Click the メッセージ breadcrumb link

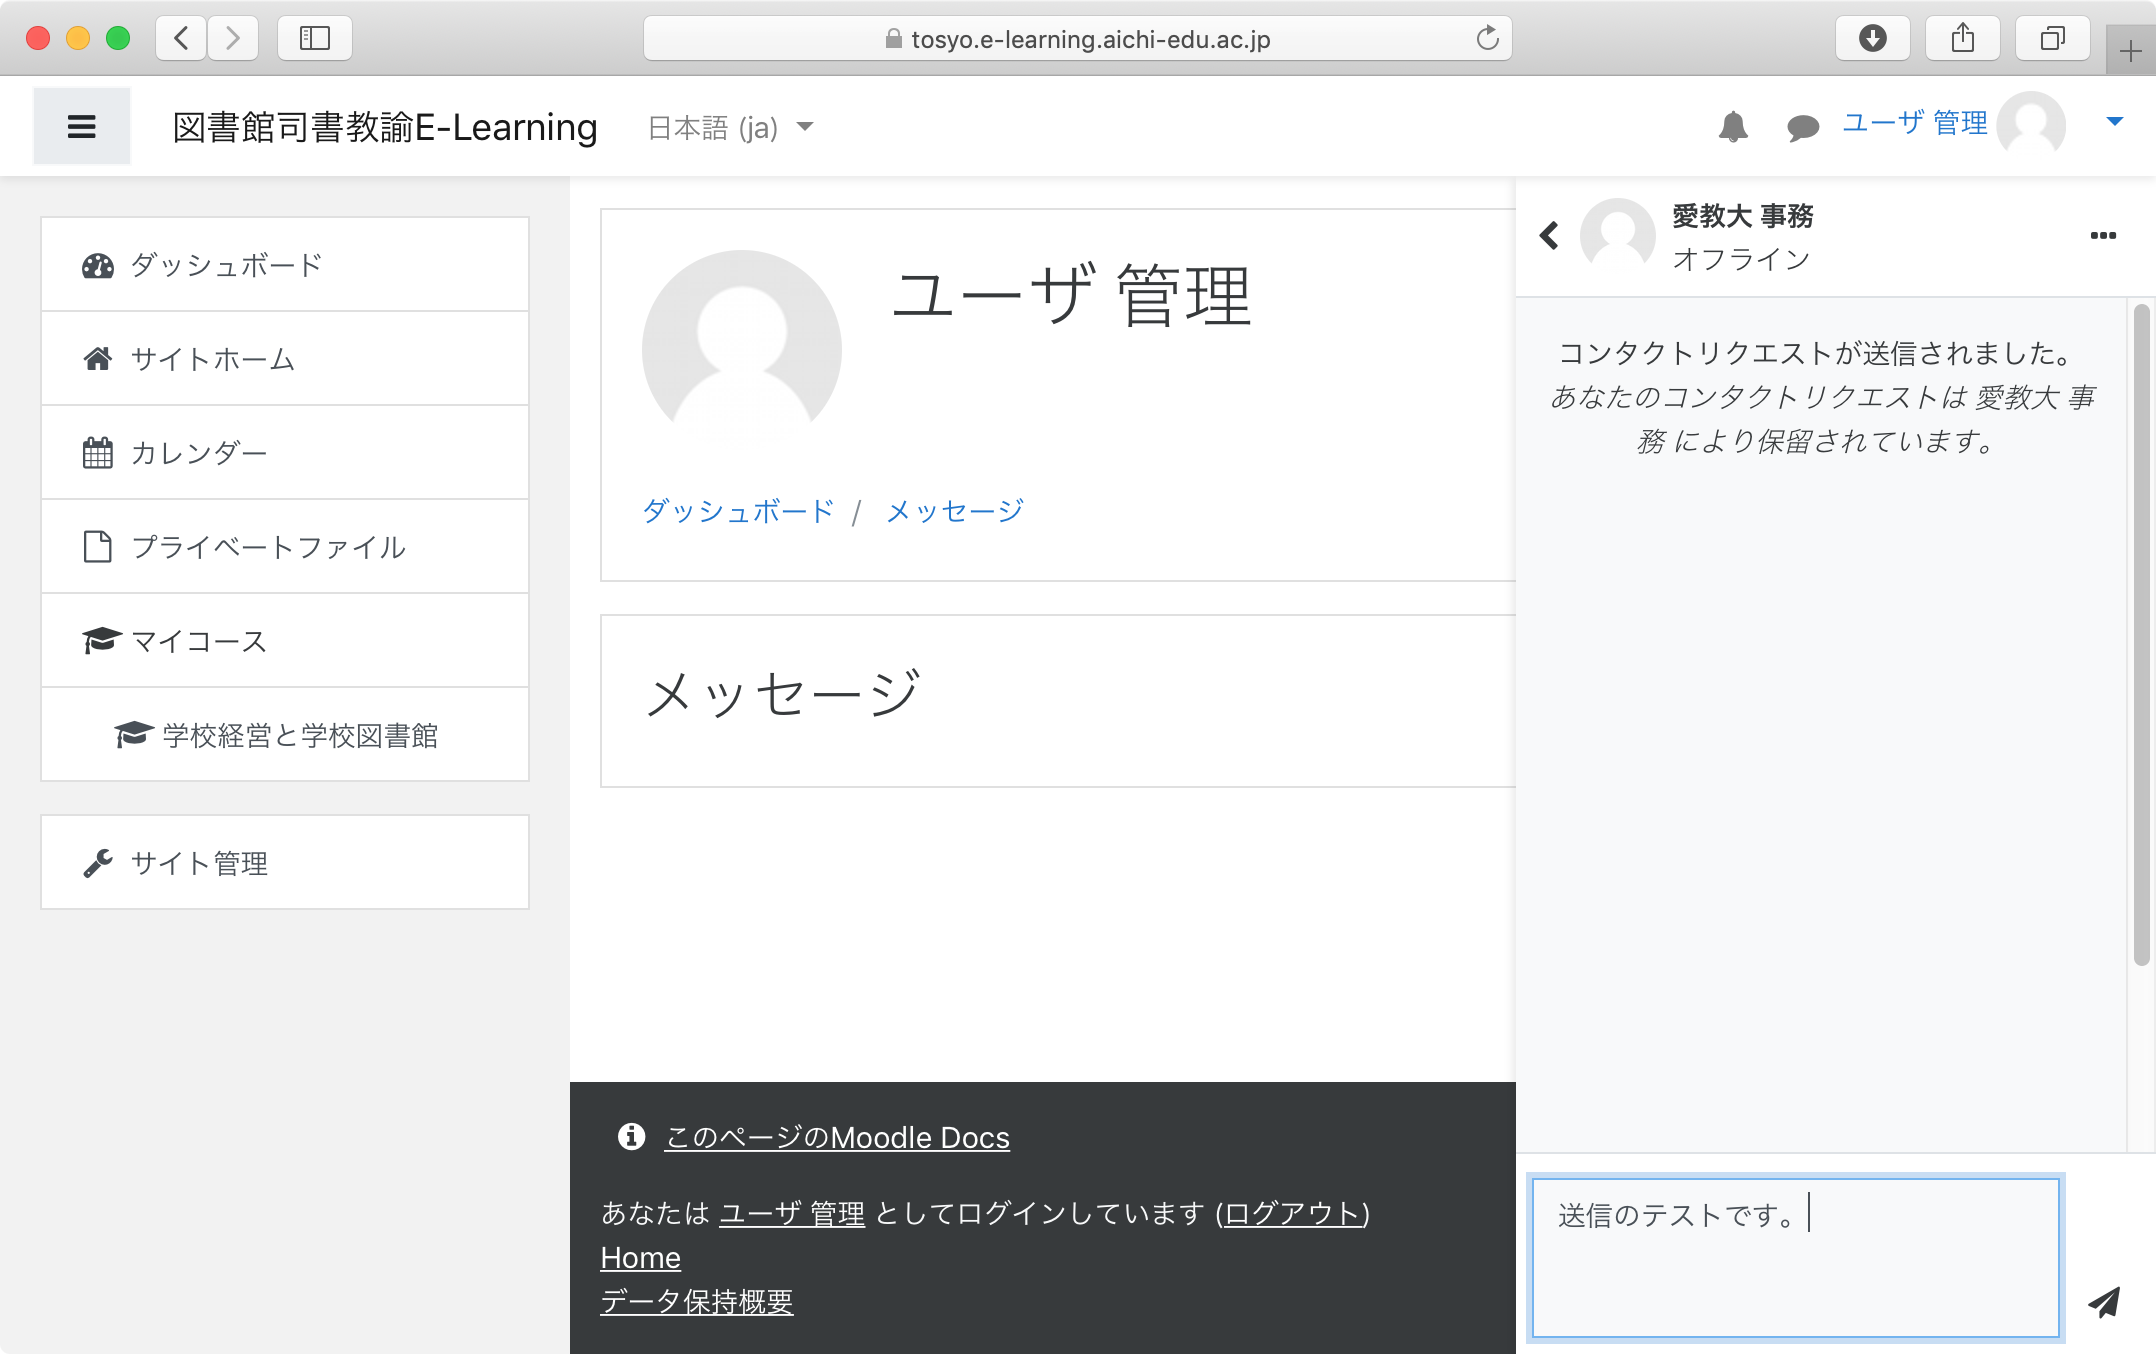[955, 511]
